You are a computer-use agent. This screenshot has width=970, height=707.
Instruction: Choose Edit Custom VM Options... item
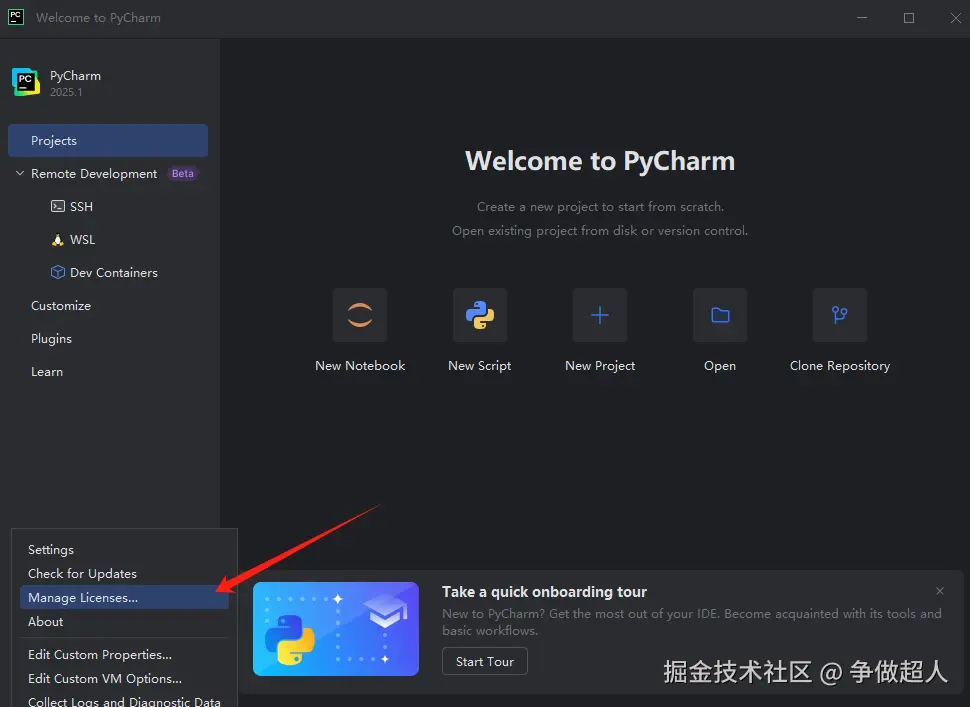click(124, 679)
